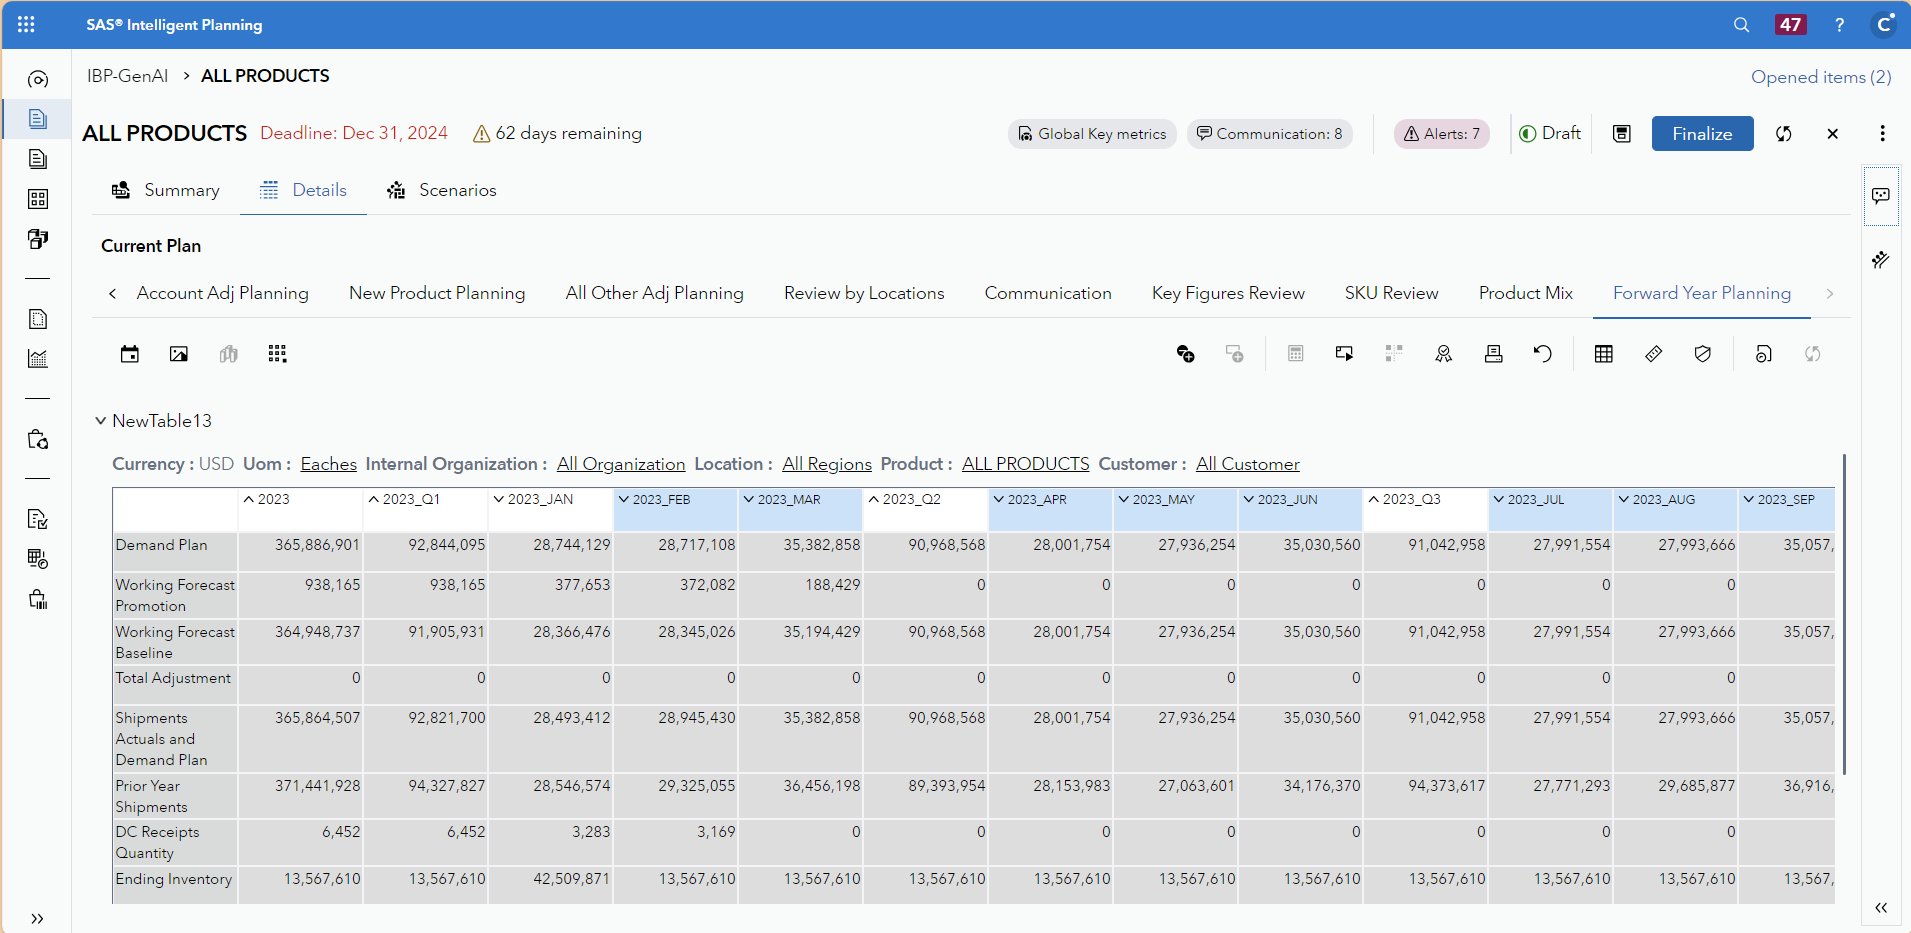Click the shield icon in the table toolbar
The width and height of the screenshot is (1911, 933).
pyautogui.click(x=1704, y=353)
